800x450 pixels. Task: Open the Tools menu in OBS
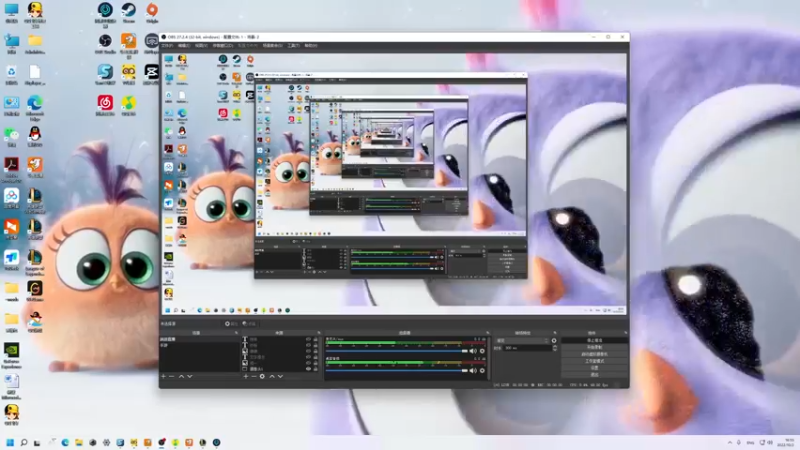[x=293, y=45]
